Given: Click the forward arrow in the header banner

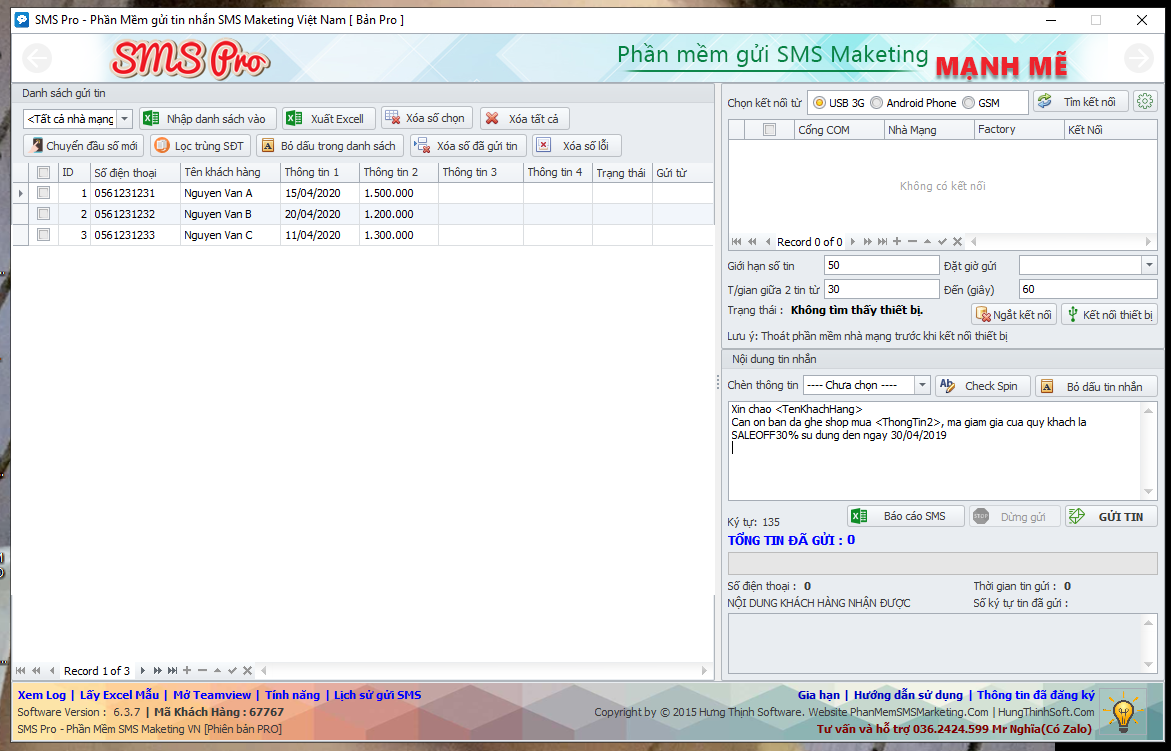Looking at the screenshot, I should pyautogui.click(x=1139, y=58).
